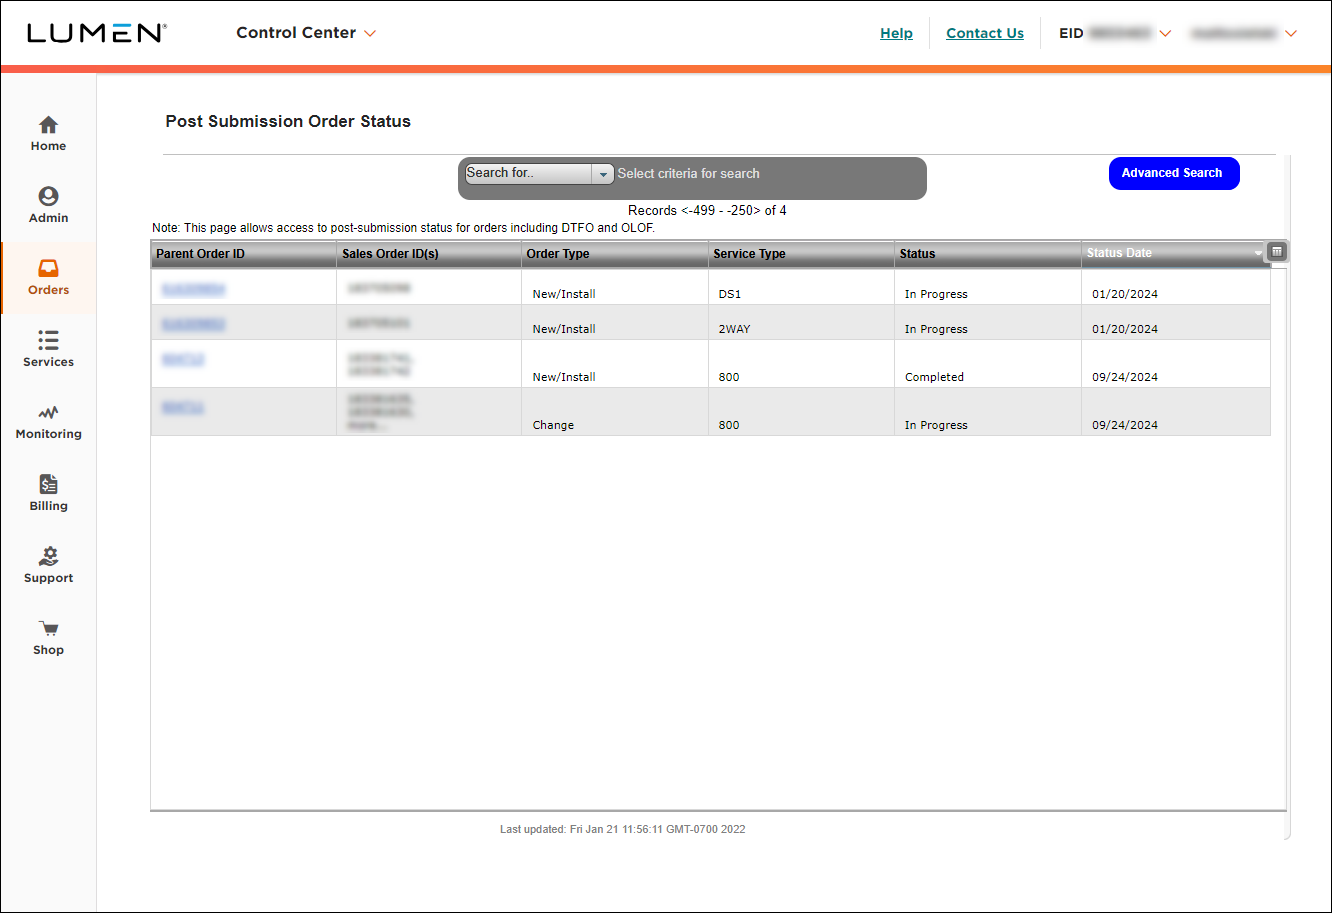1332x913 pixels.
Task: Expand the EID dropdown in the header
Action: point(1166,33)
